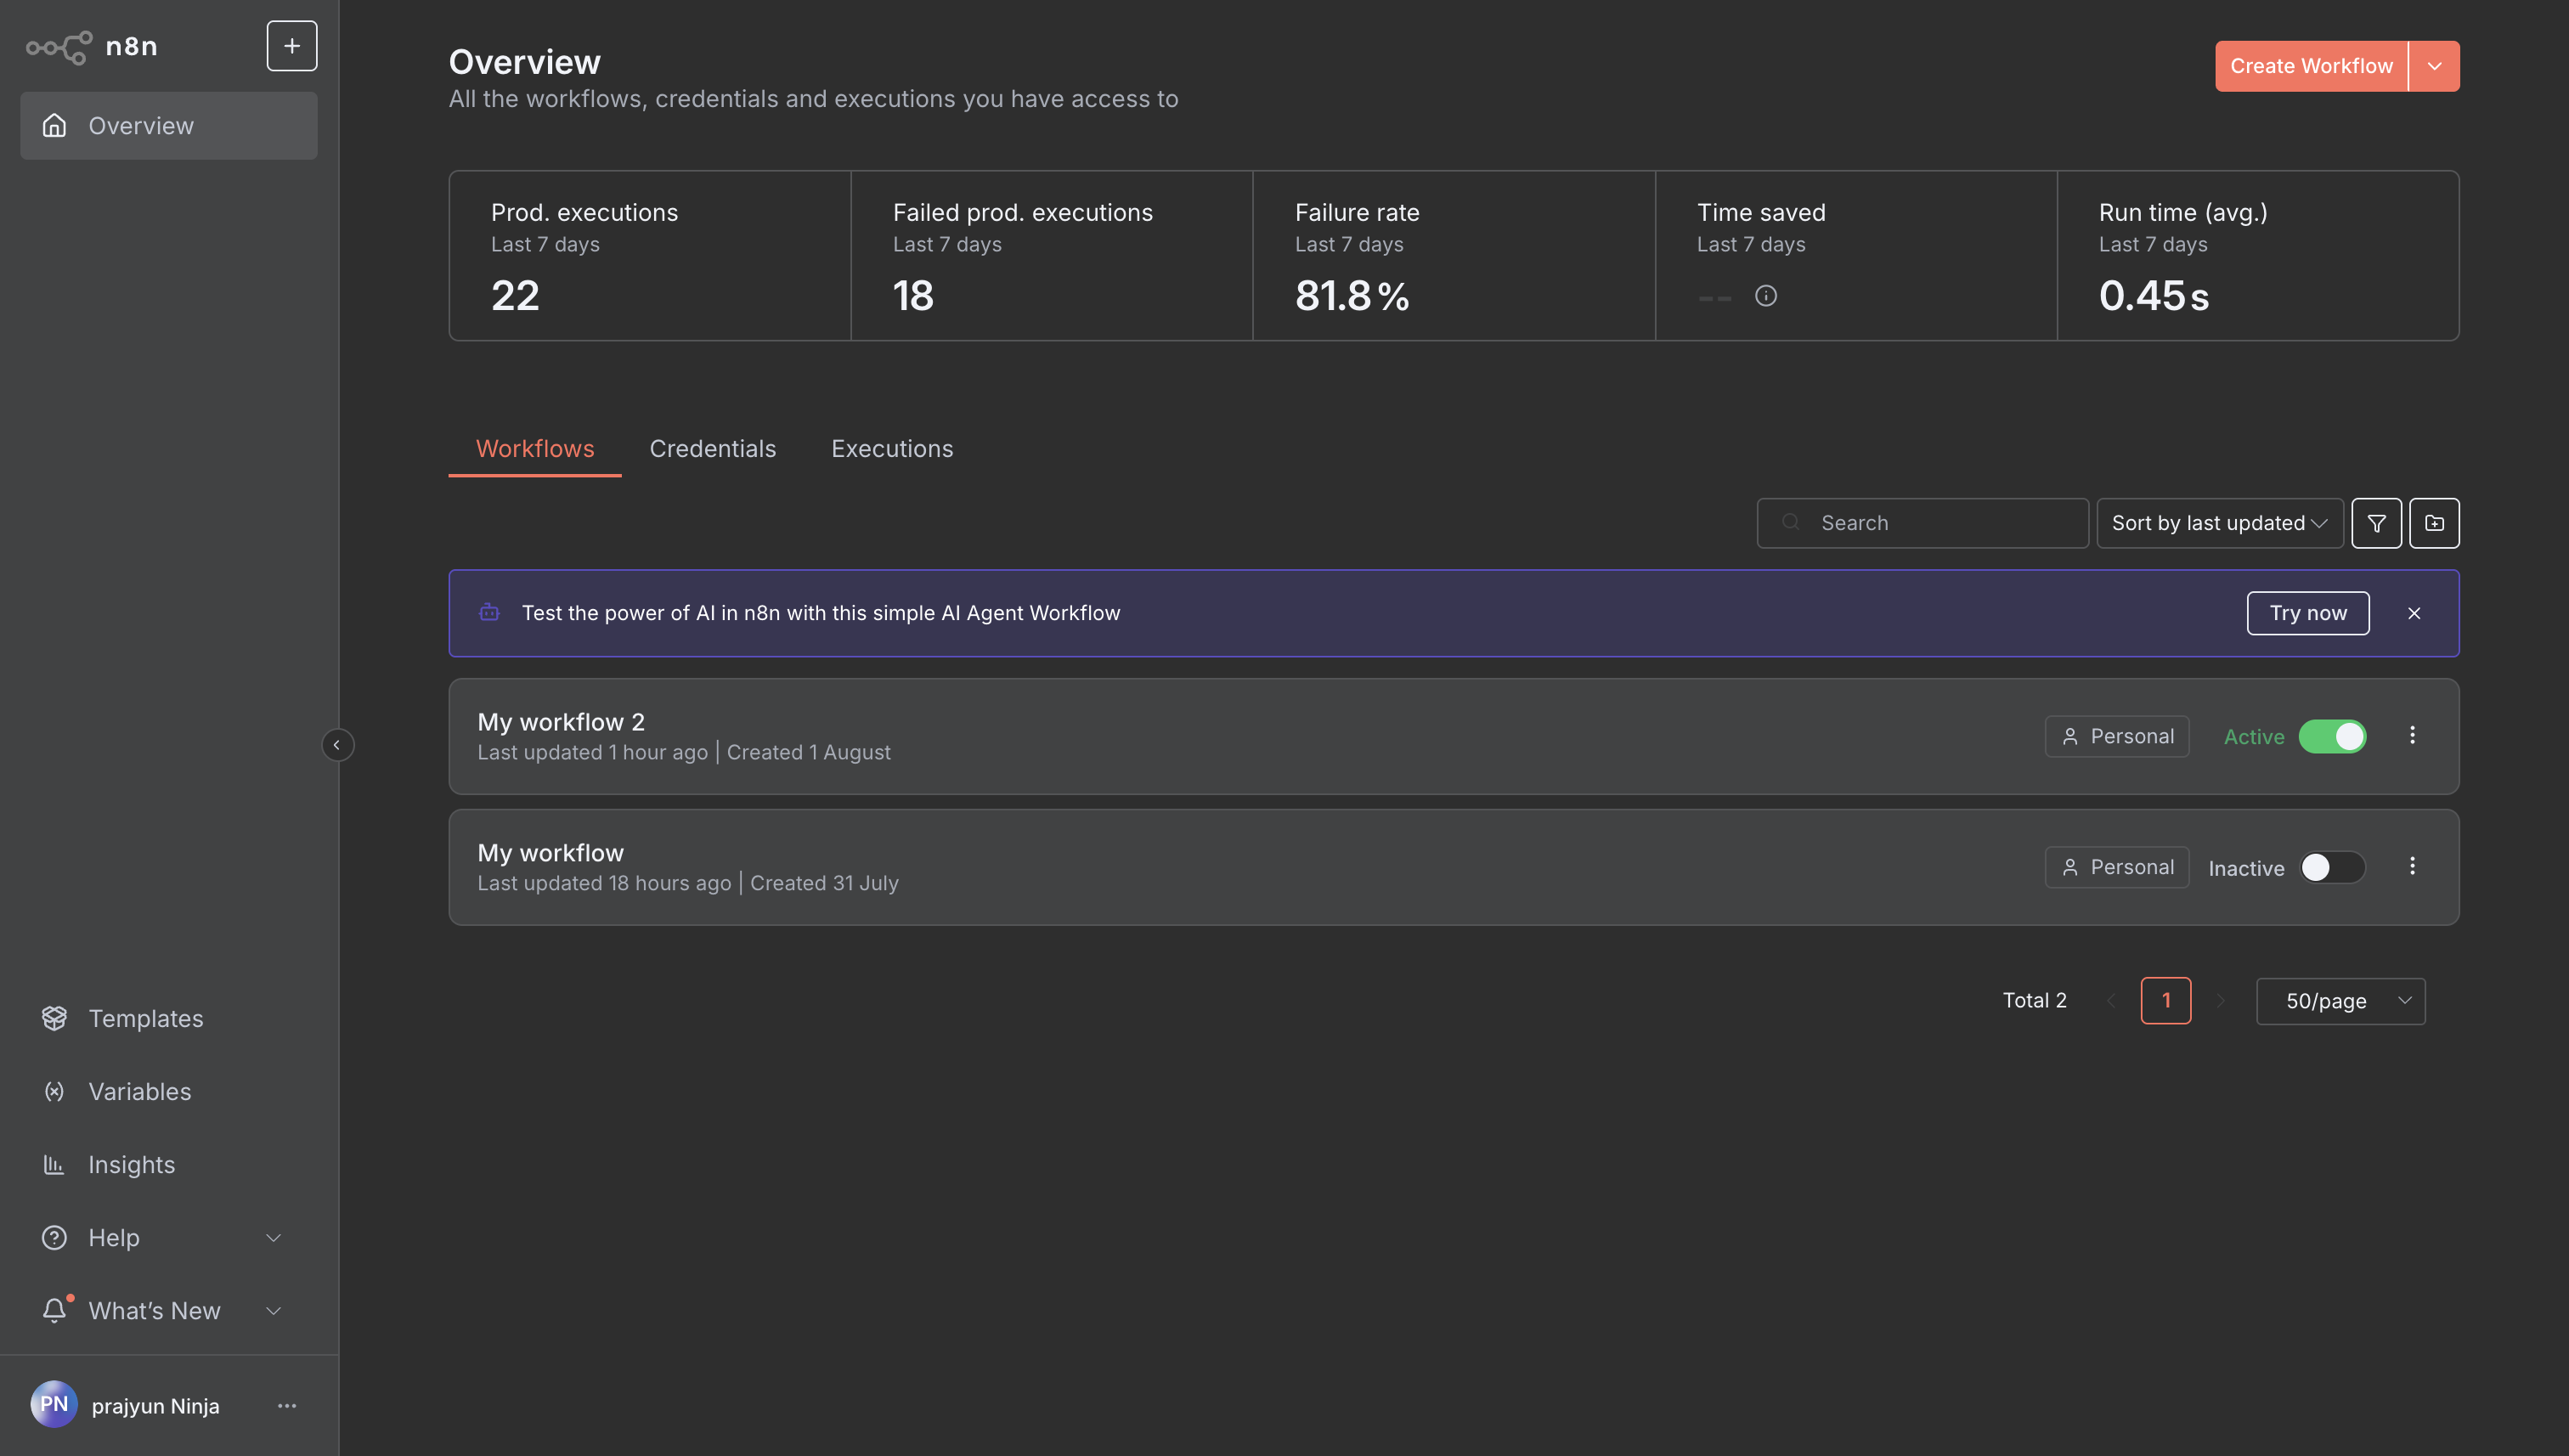Click the robot icon in AI banner

[x=489, y=612]
